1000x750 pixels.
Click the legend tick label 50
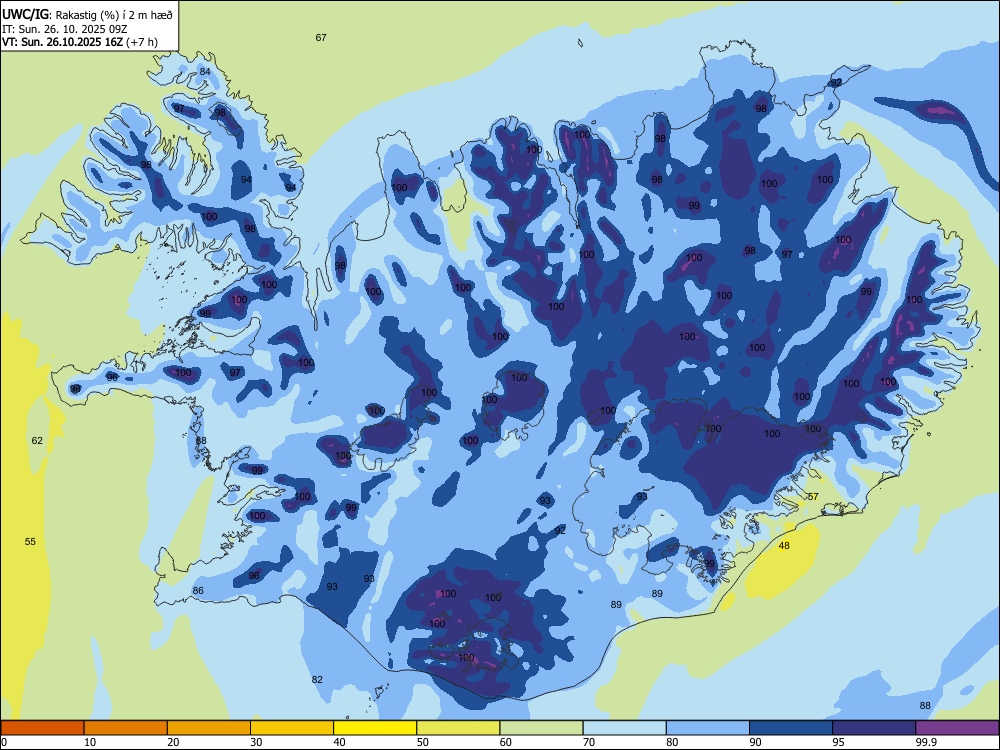point(423,742)
